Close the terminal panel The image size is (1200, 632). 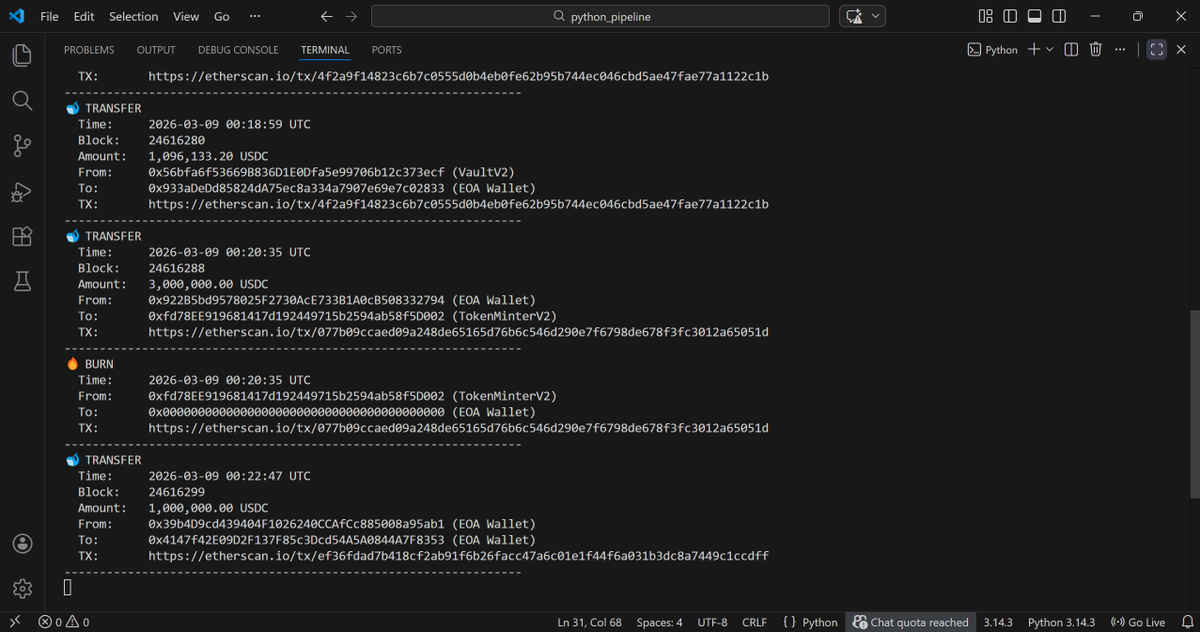(x=1181, y=49)
